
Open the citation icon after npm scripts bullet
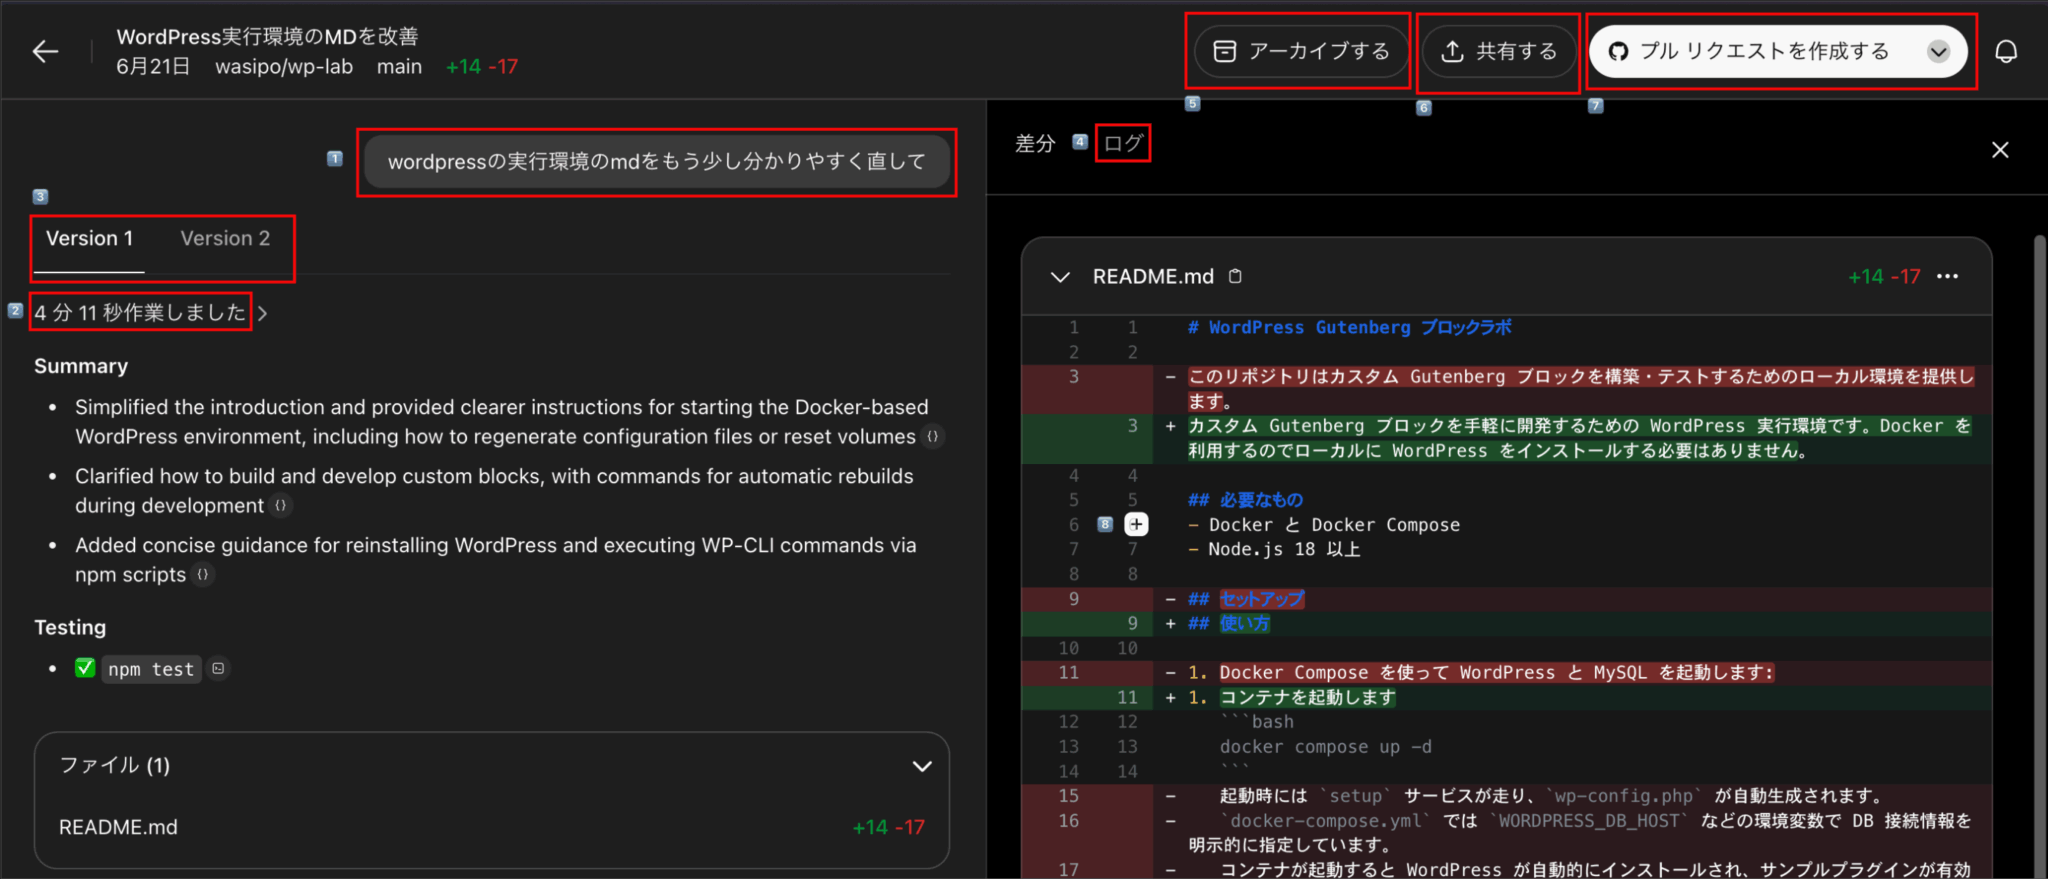point(203,575)
